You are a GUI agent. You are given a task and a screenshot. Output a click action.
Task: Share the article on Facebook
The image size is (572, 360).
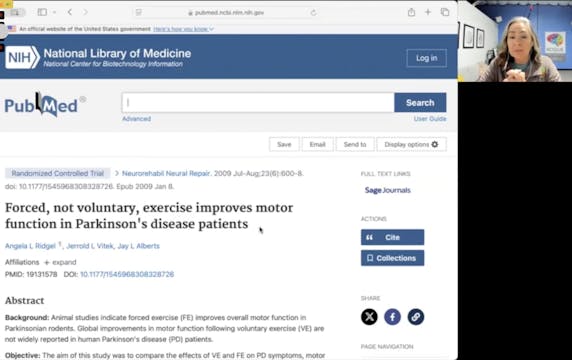pyautogui.click(x=393, y=317)
